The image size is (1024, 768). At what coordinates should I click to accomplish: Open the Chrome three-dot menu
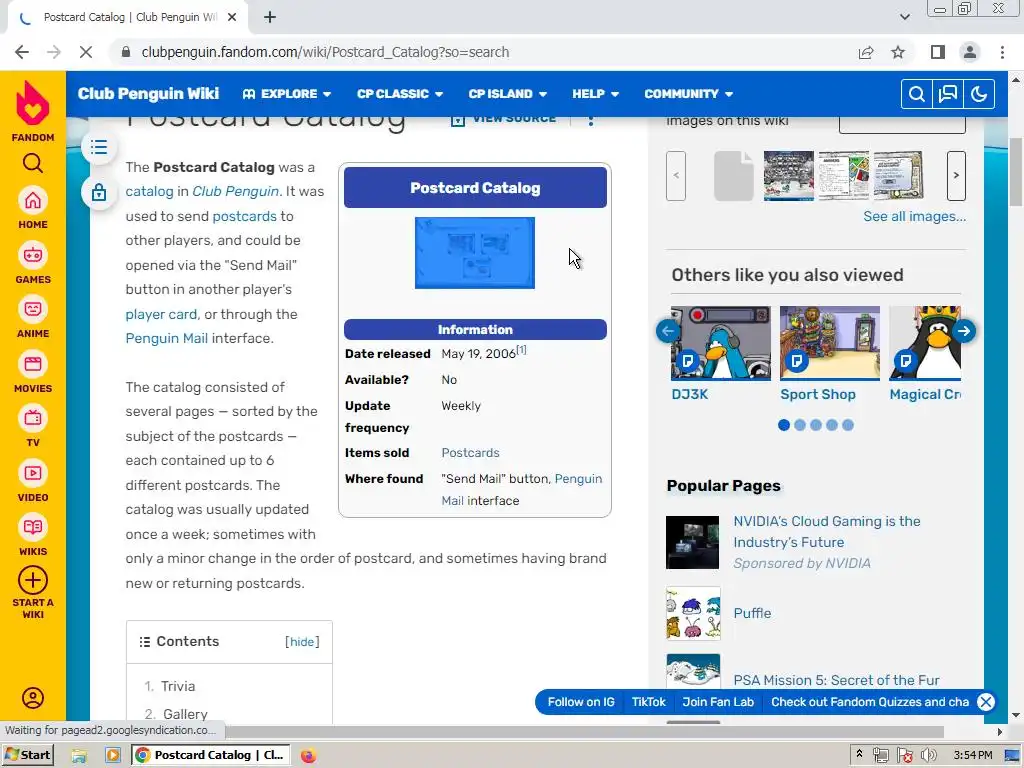(x=1002, y=52)
